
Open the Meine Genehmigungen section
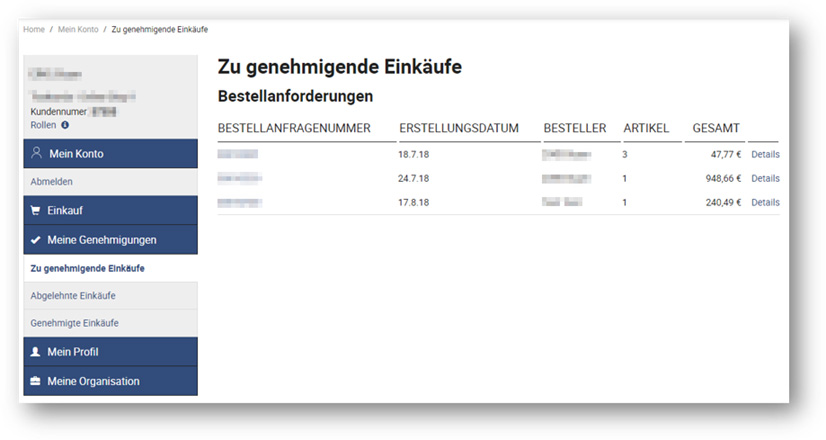111,240
